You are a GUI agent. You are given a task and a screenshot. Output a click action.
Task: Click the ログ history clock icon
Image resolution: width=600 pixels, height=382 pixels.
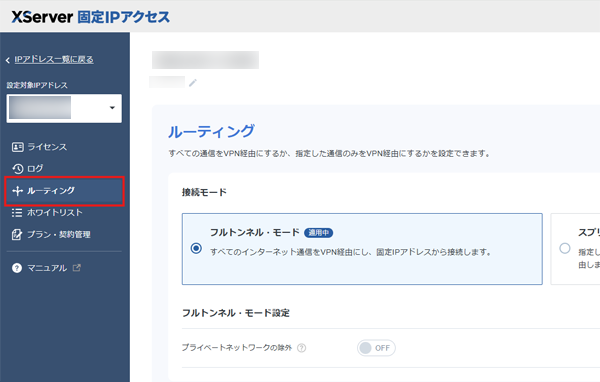tap(18, 168)
